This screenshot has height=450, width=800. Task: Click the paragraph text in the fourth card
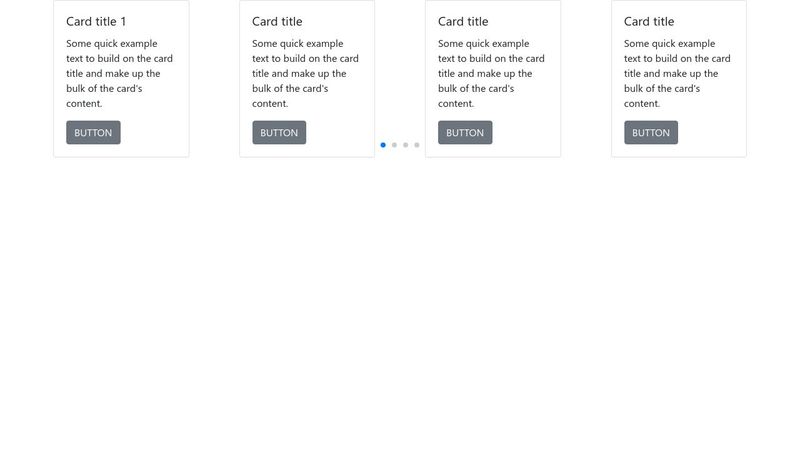677,73
